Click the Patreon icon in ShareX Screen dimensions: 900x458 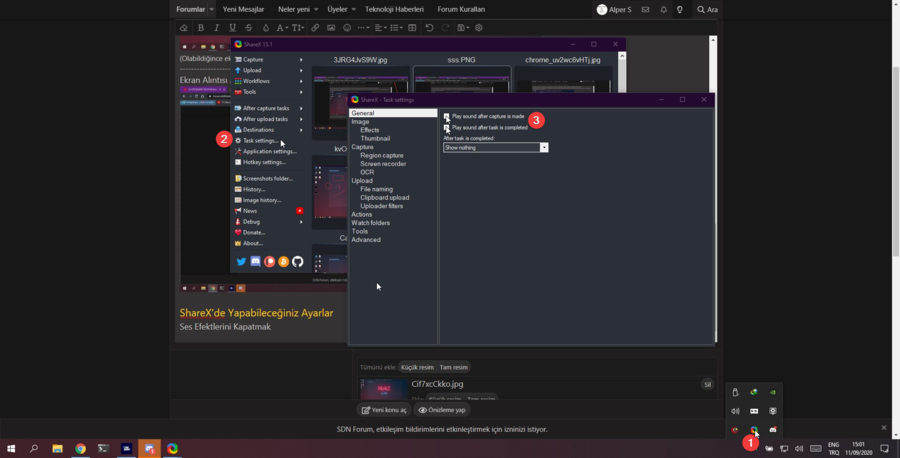pos(269,262)
